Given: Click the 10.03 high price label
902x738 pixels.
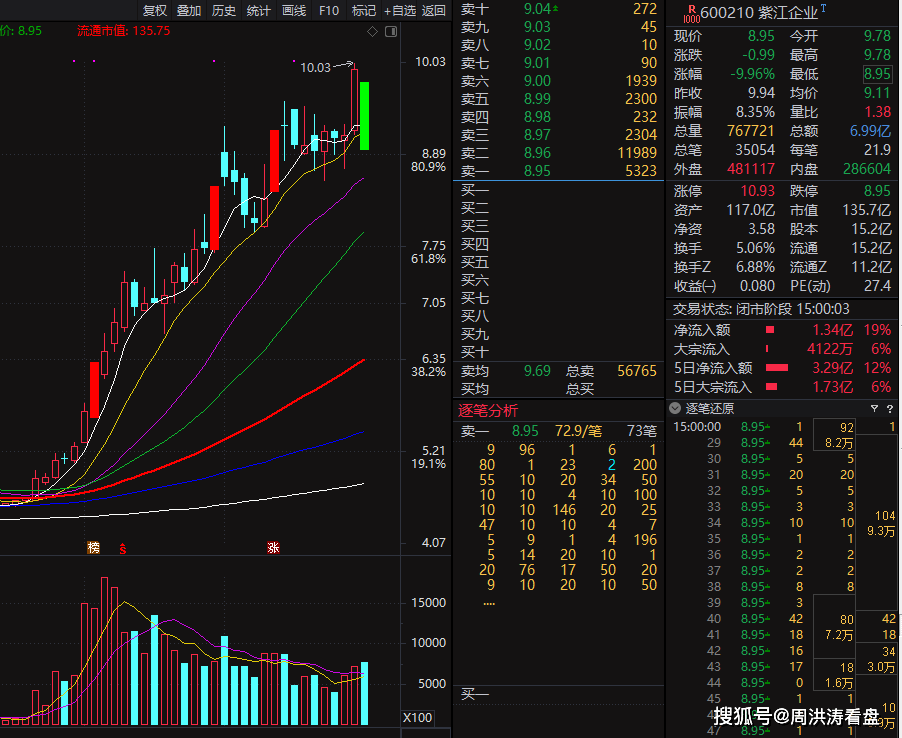Looking at the screenshot, I should 315,68.
